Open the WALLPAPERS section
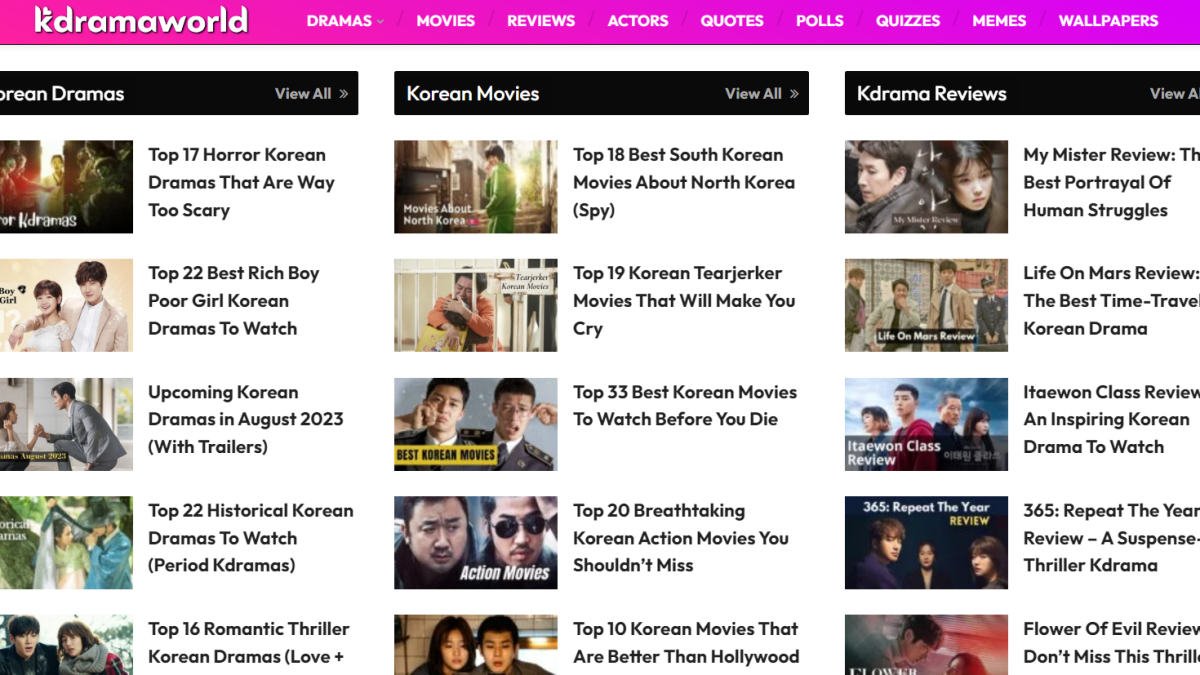 pos(1108,19)
